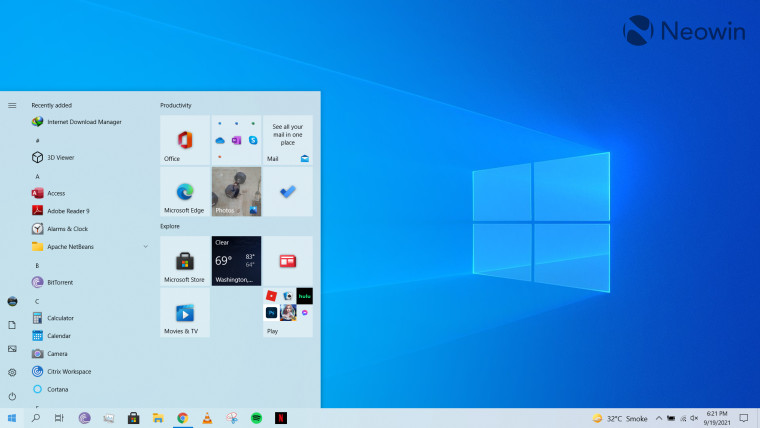This screenshot has height=428, width=760.
Task: Open the weather tile showing Washington
Action: (236, 261)
